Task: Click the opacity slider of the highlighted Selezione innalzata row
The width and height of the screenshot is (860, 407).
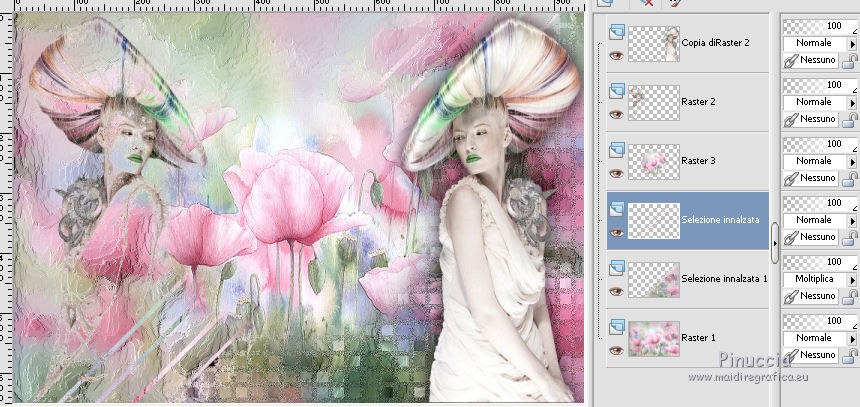Action: [x=820, y=203]
